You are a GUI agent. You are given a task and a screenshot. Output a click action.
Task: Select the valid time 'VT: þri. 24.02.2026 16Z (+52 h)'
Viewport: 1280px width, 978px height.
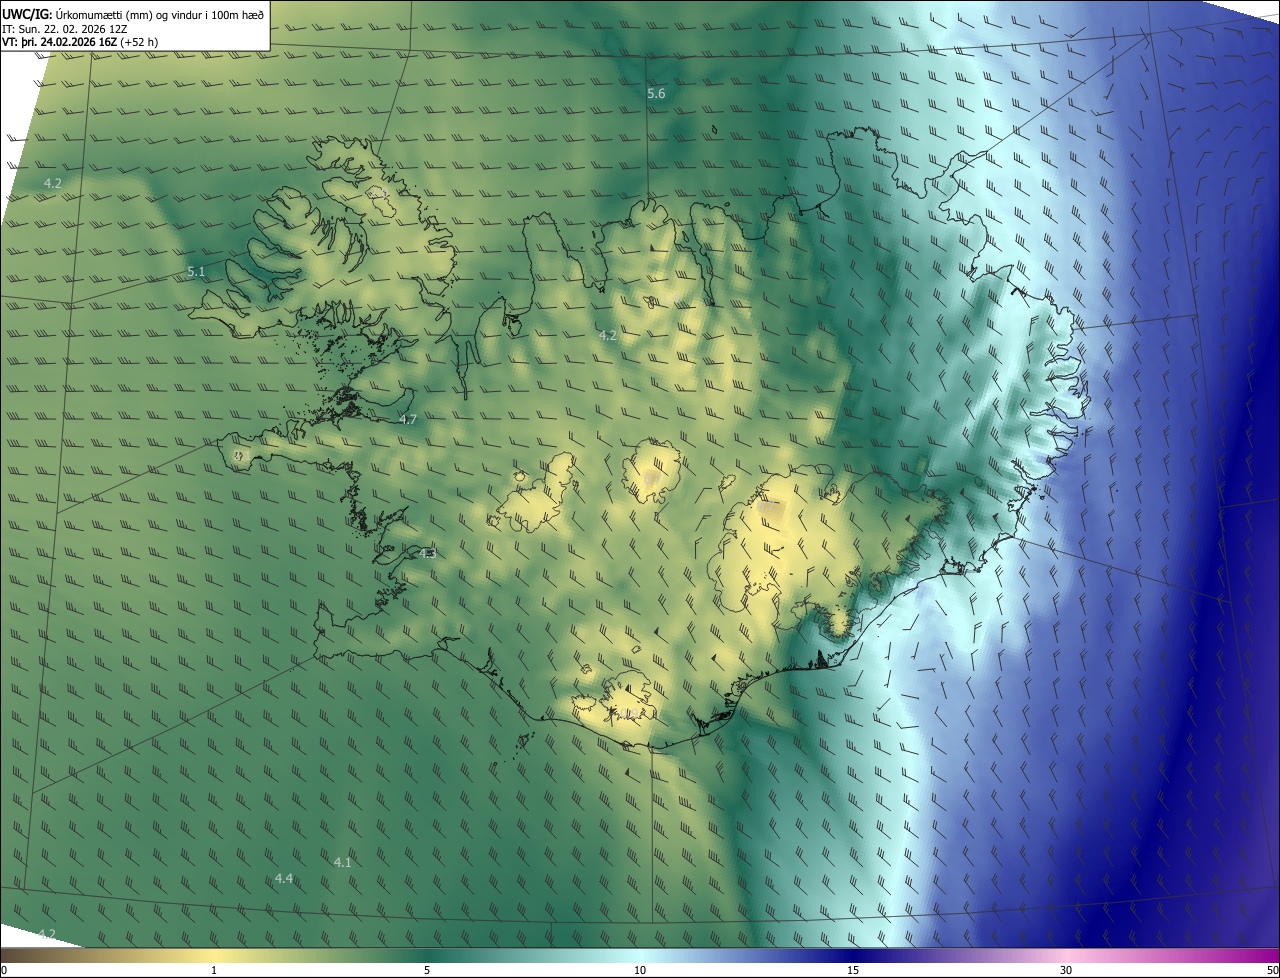pyautogui.click(x=80, y=42)
